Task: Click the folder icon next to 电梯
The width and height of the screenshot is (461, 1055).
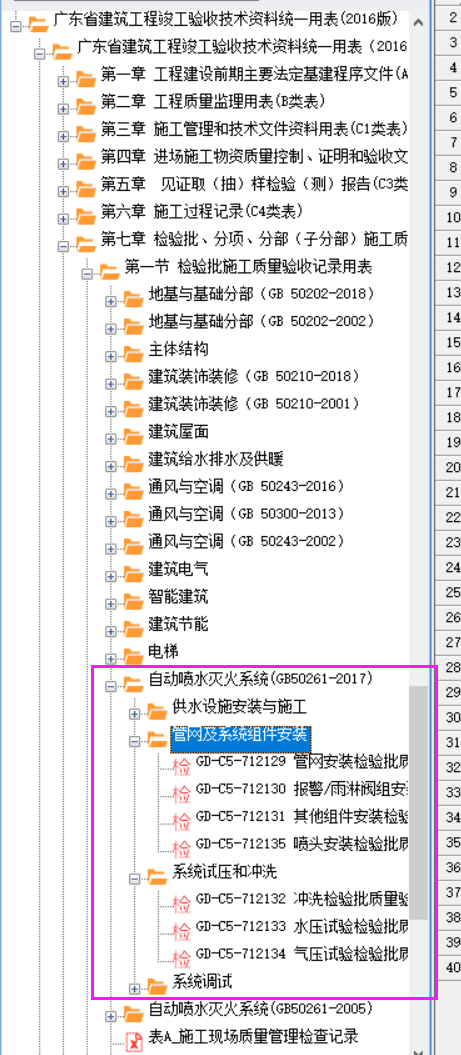Action: click(134, 653)
